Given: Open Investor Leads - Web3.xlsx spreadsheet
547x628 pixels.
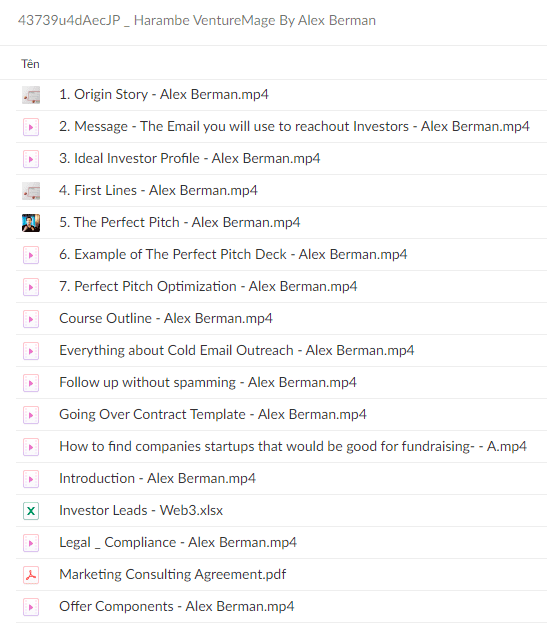Looking at the screenshot, I should click(x=141, y=511).
